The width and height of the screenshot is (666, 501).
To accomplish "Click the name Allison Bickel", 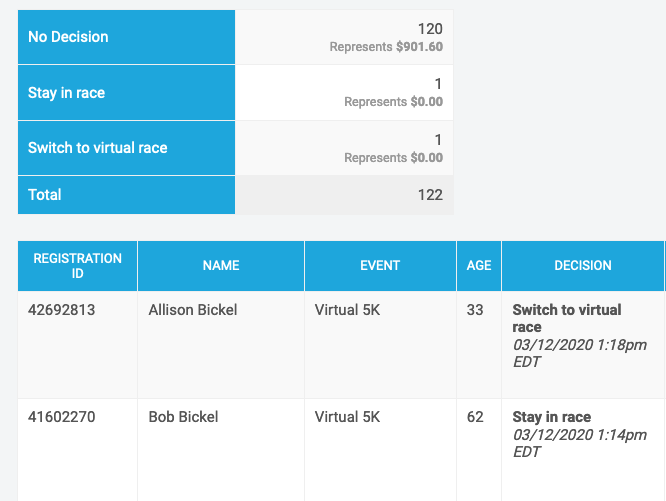I will 193,310.
